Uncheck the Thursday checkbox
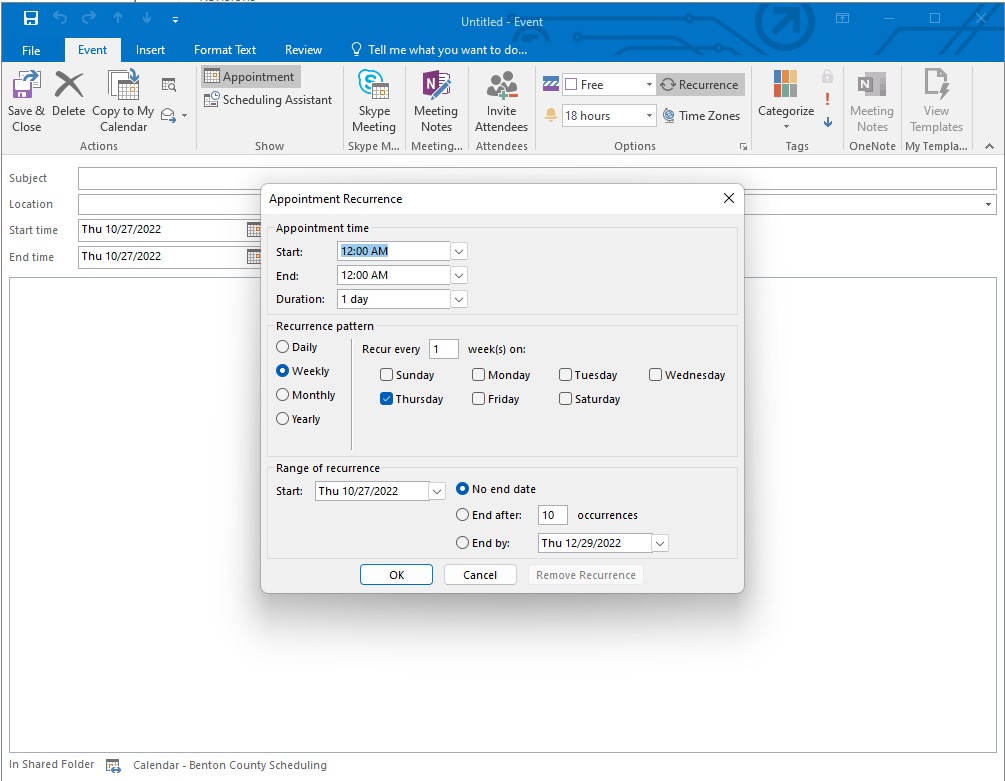The image size is (1005, 781). point(387,399)
